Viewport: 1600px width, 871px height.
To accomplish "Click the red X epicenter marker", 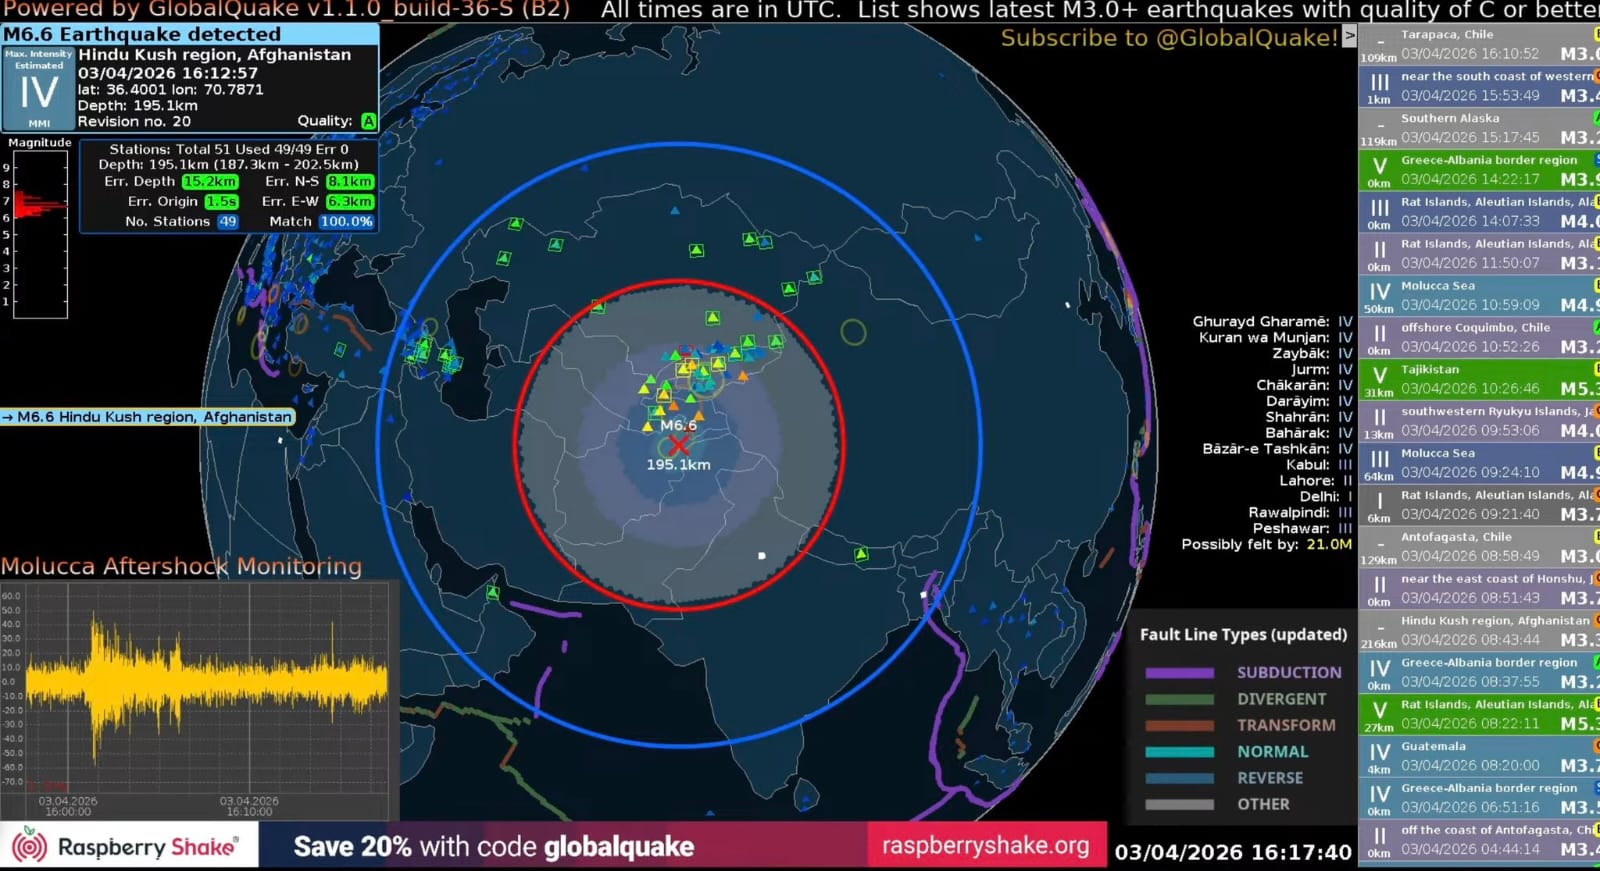I will [679, 444].
